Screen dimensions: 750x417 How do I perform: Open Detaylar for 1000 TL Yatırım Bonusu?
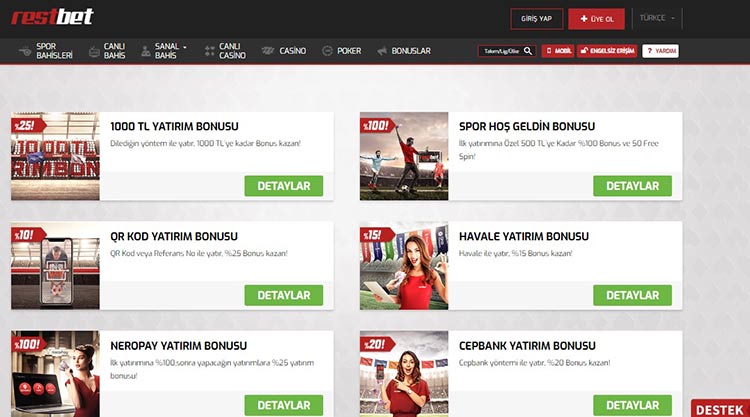click(x=284, y=186)
